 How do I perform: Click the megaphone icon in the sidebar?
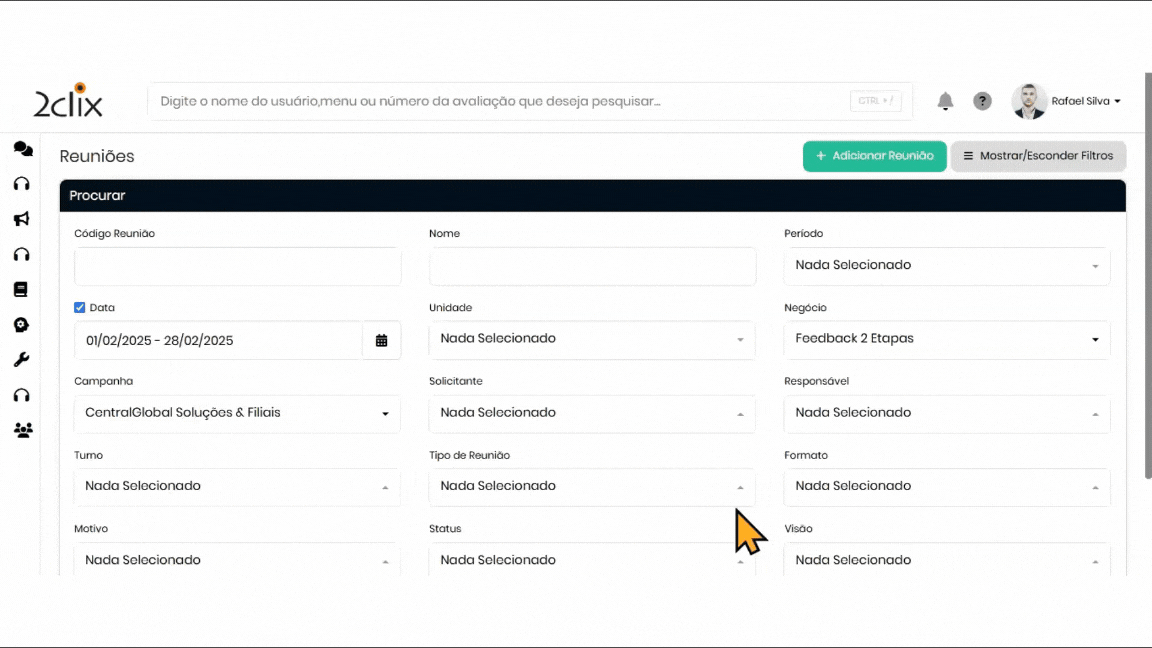tap(22, 219)
